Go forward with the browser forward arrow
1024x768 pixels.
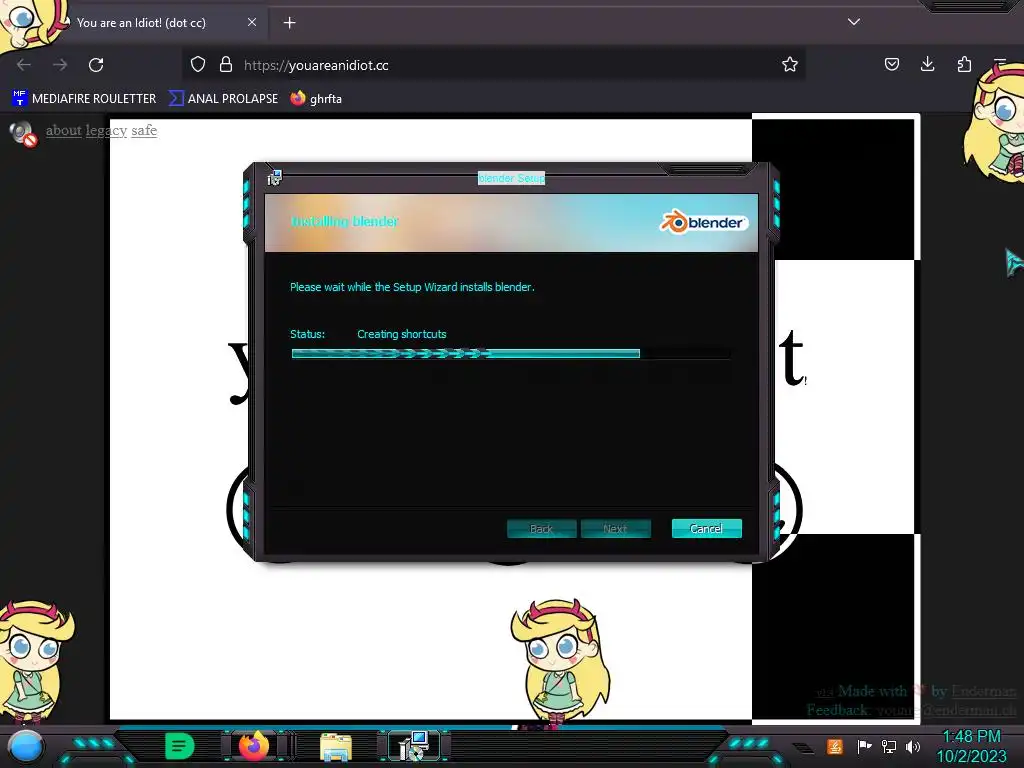(60, 65)
